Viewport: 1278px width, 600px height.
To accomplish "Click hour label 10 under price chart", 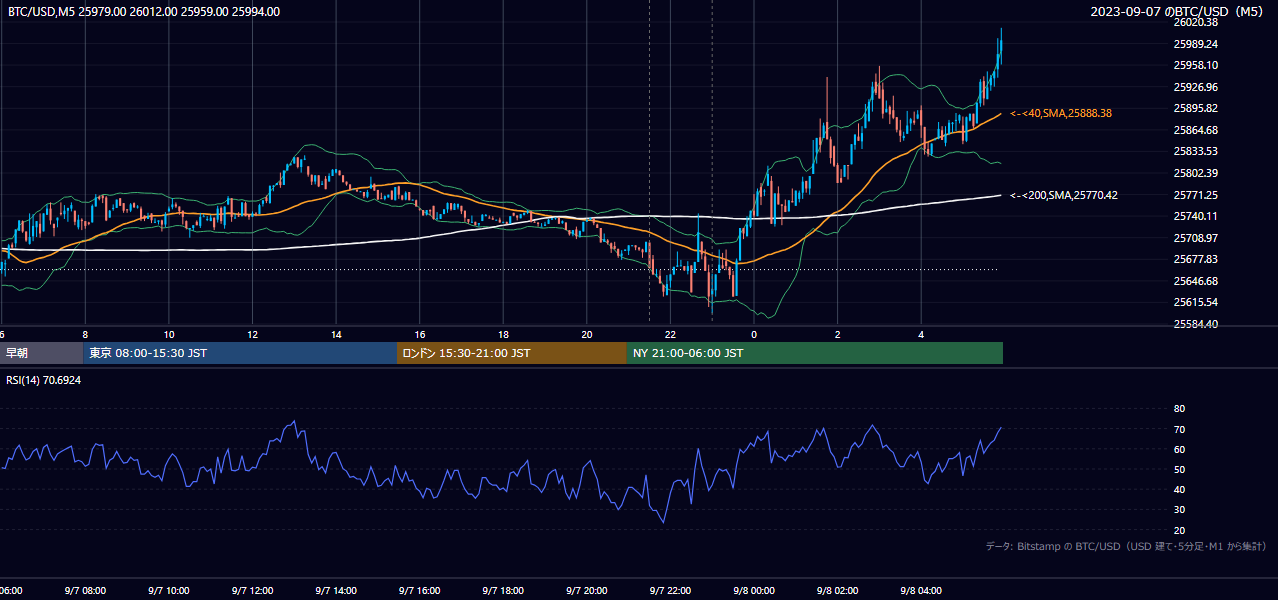I will click(169, 334).
